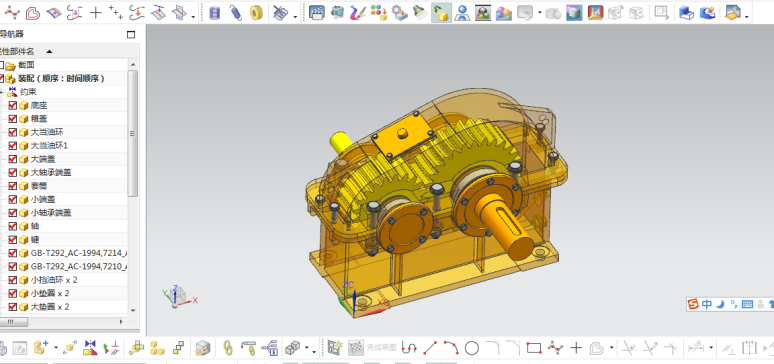
Task: Select the Arc tool in bottom sketch toolbar
Action: [x=451, y=348]
